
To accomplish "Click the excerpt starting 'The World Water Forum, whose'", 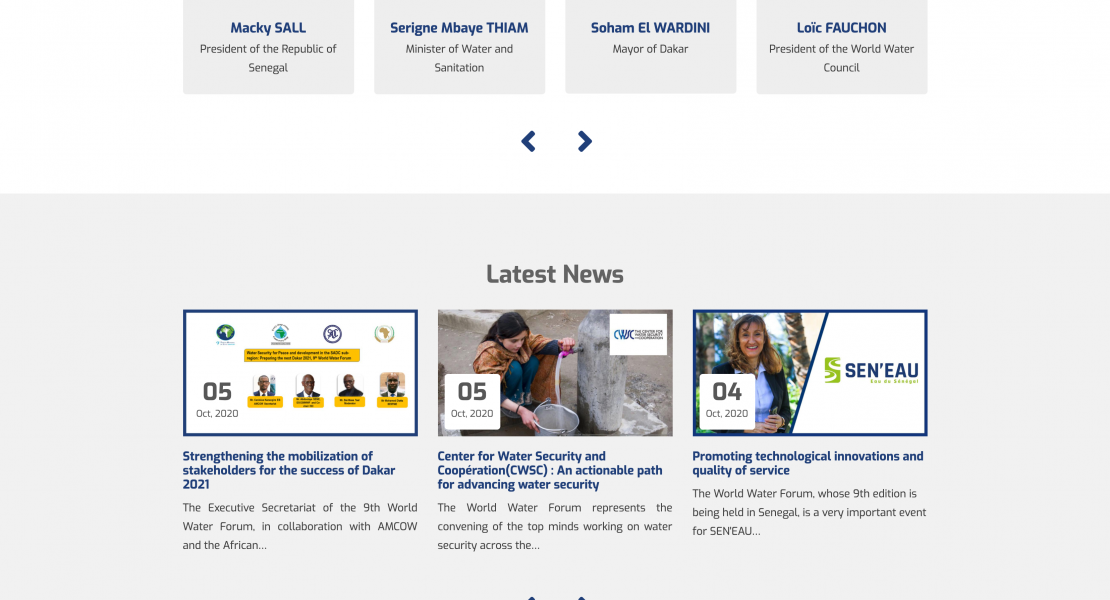I will tap(809, 512).
